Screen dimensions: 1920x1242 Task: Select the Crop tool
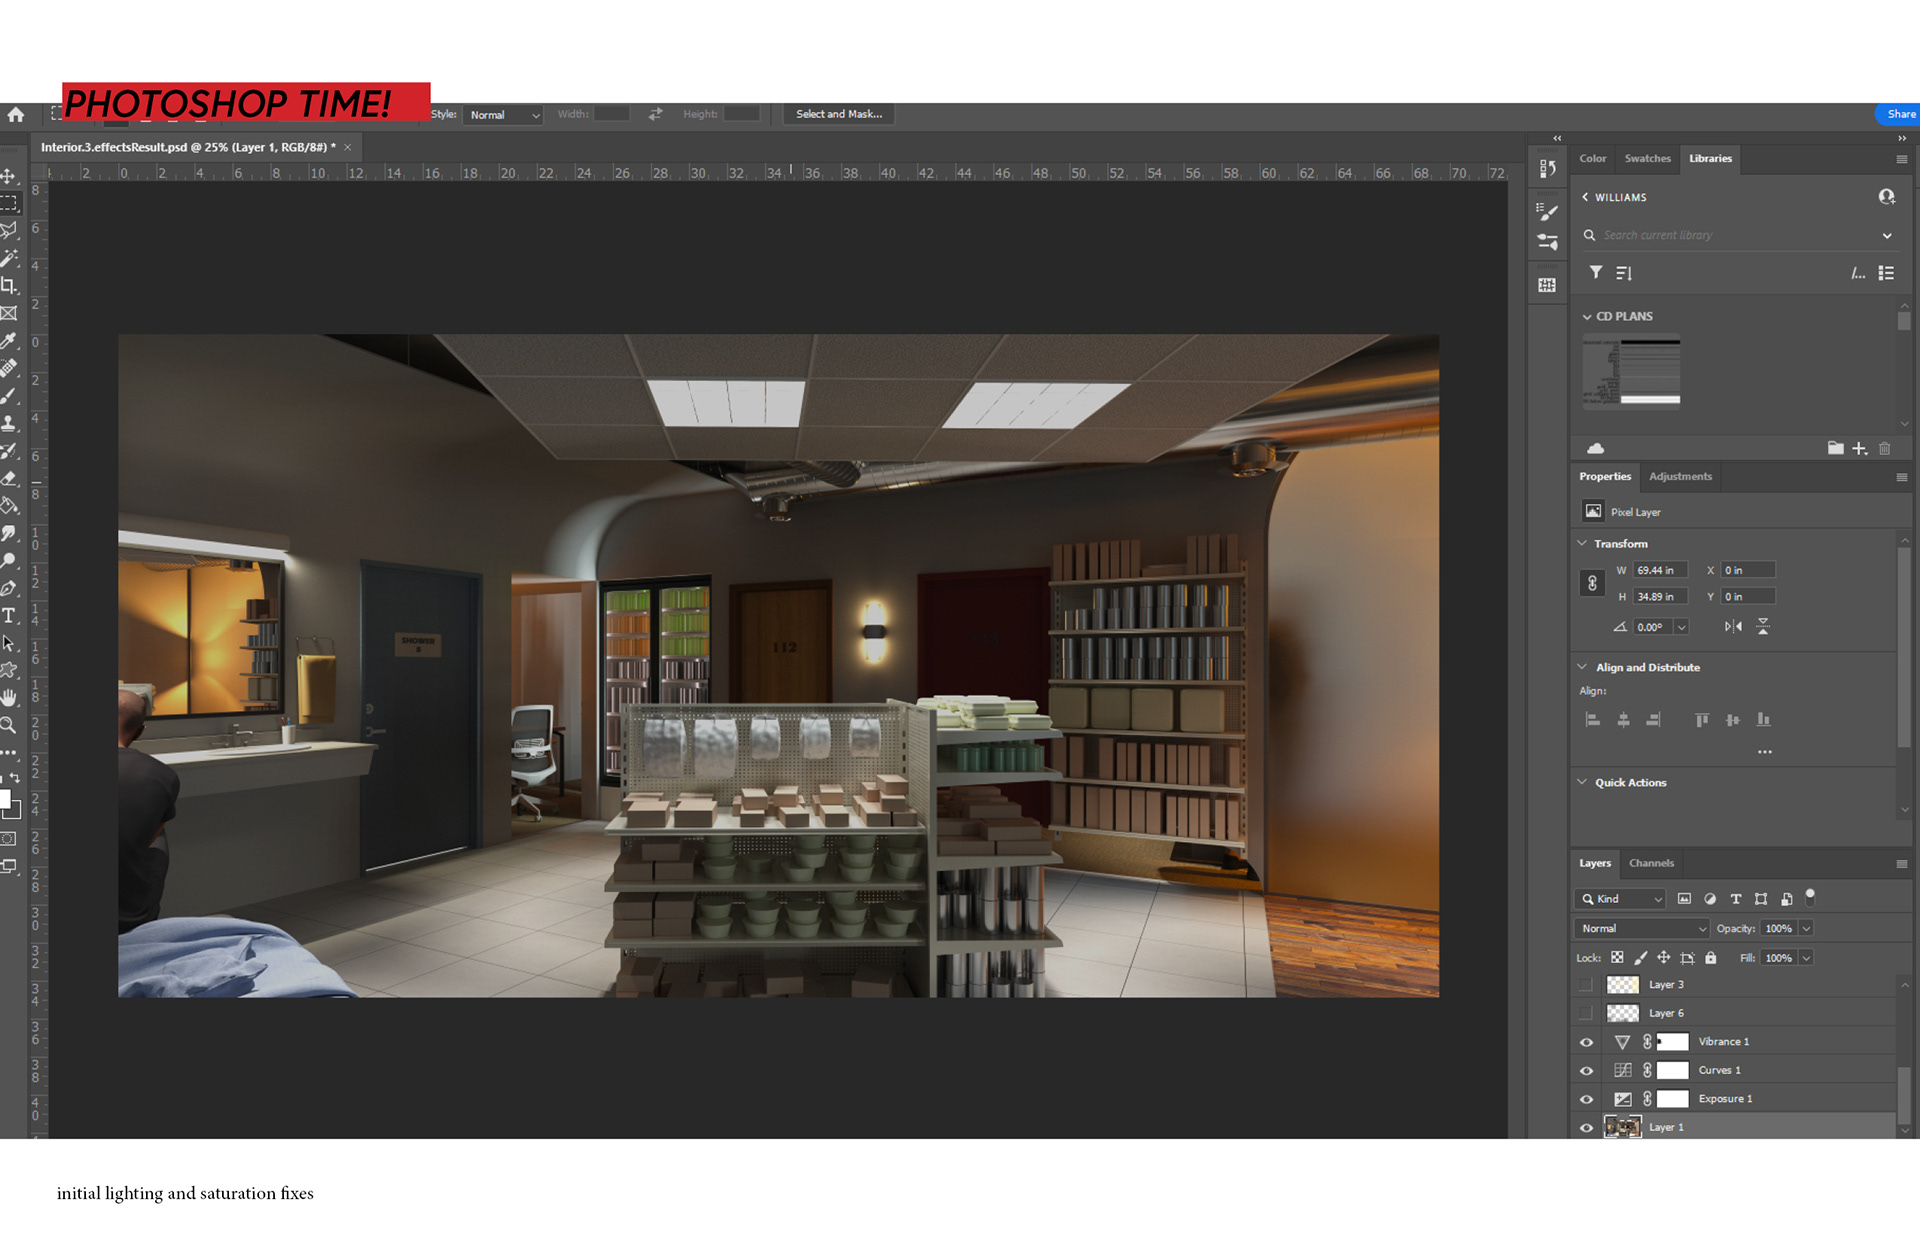pyautogui.click(x=9, y=286)
